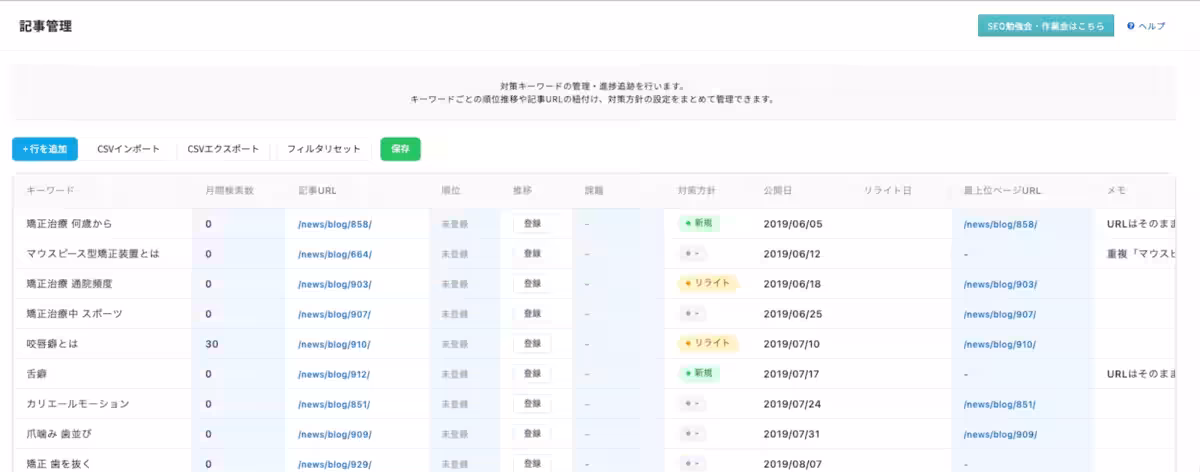The image size is (1200, 472).
Task: Click 登録 in カリエールモーション row
Action: click(x=532, y=404)
